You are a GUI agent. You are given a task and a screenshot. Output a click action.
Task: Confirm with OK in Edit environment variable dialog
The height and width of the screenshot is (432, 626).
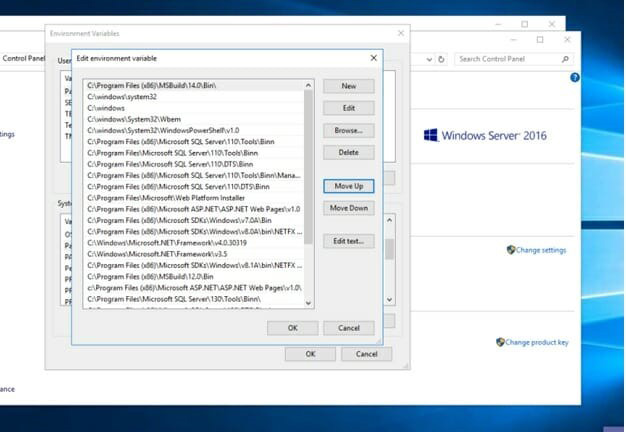click(292, 328)
